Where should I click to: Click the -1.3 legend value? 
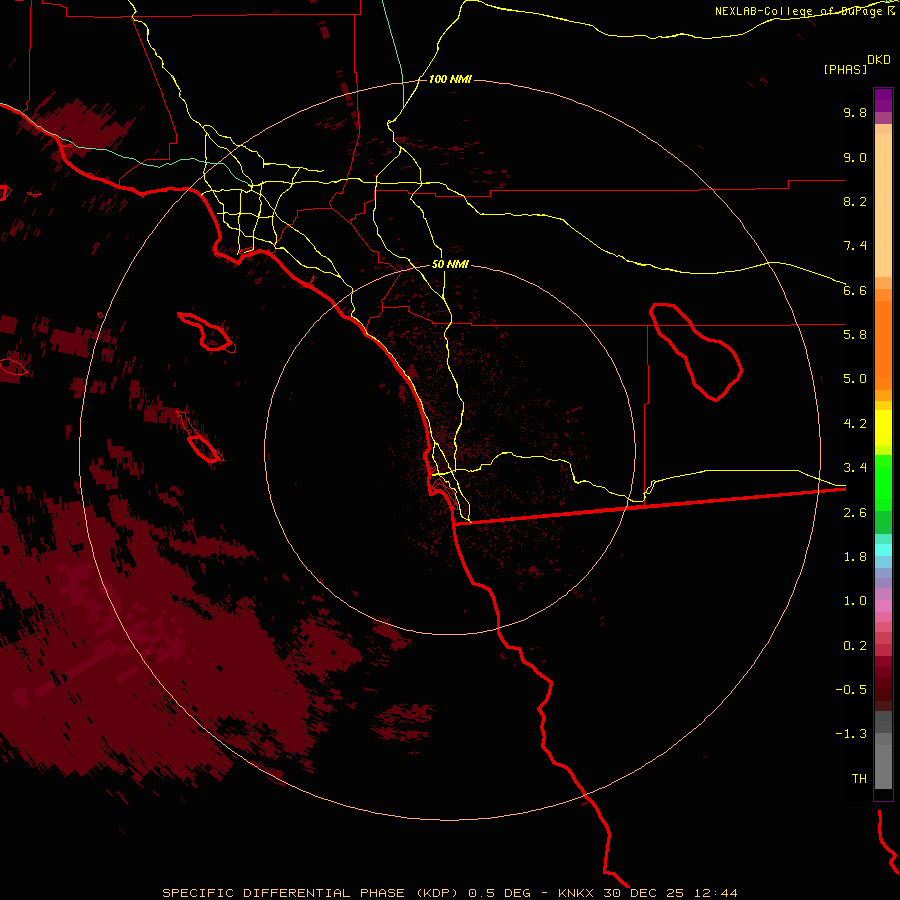click(x=851, y=734)
